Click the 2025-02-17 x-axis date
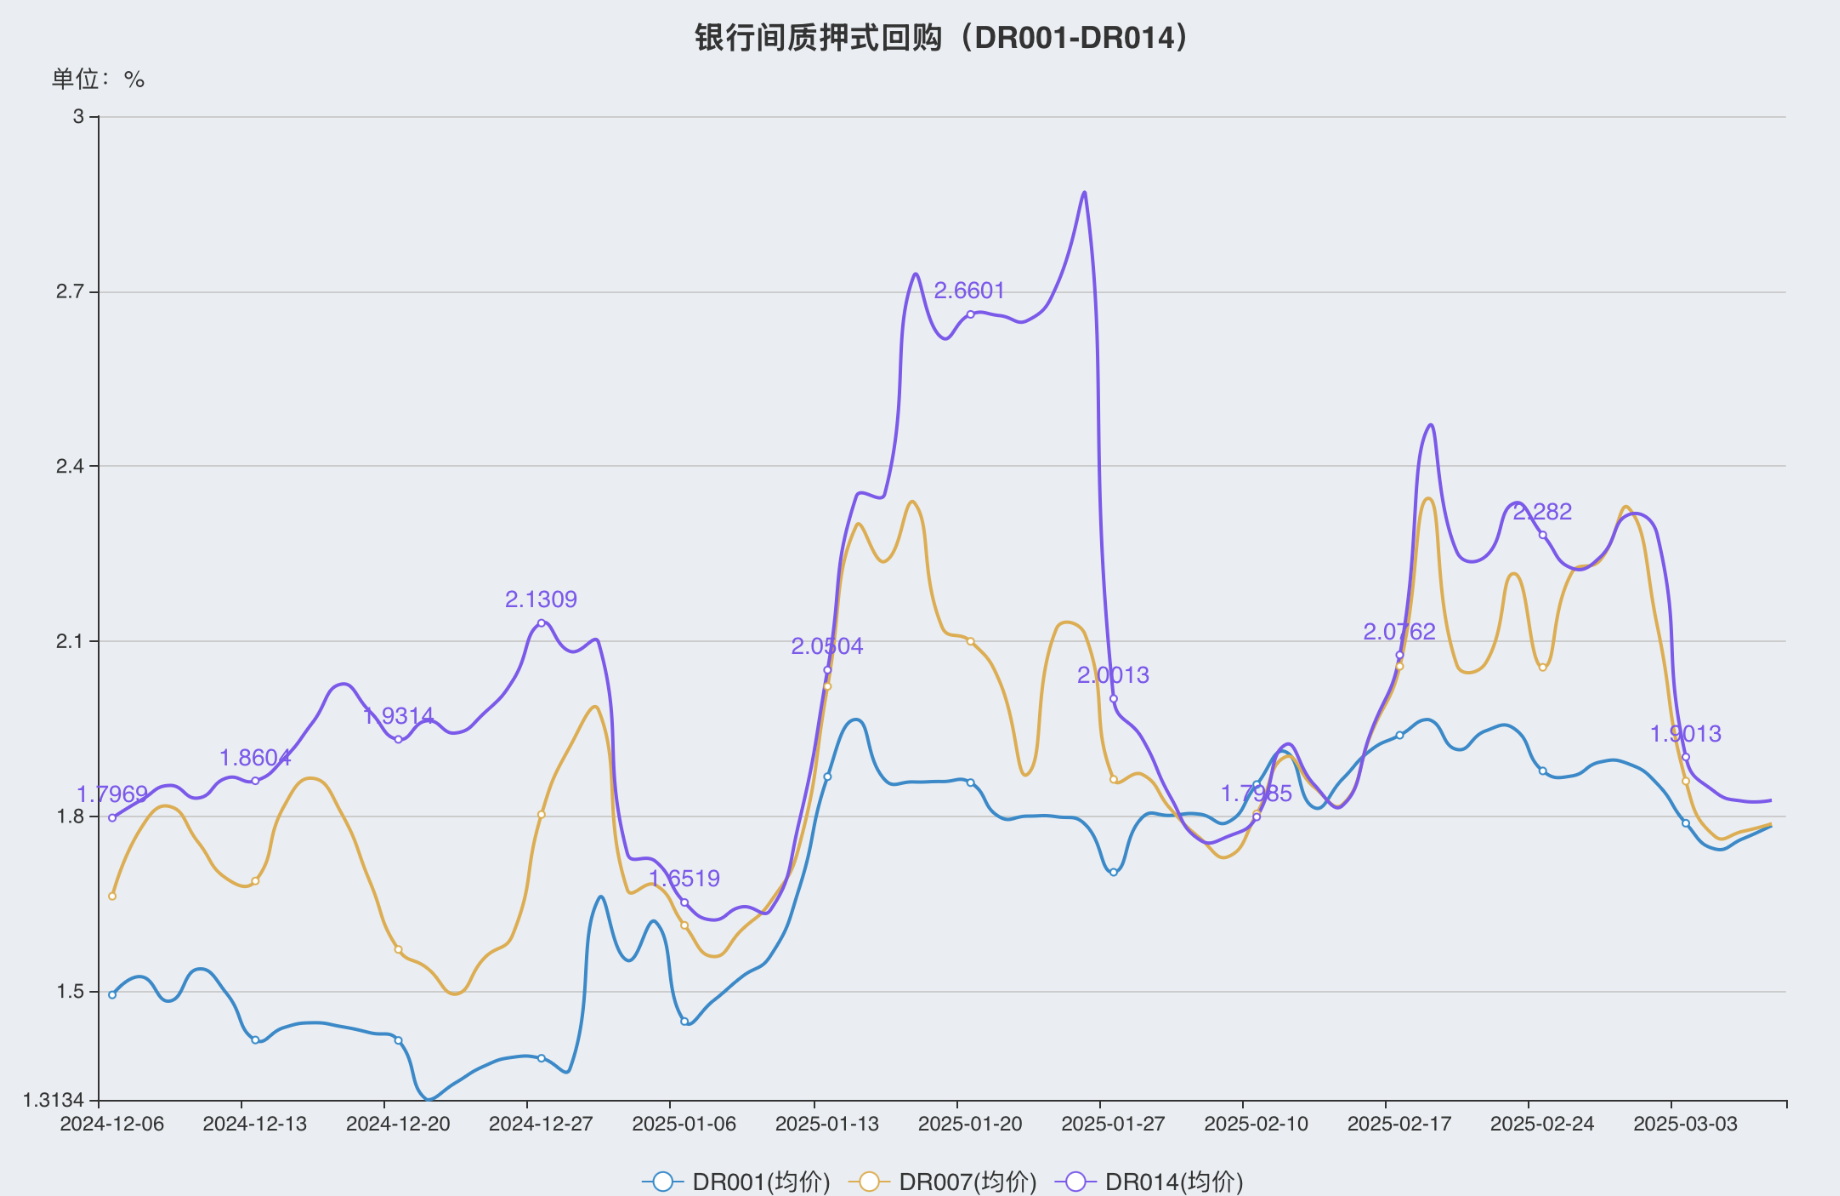The height and width of the screenshot is (1196, 1840). pyautogui.click(x=1399, y=1123)
